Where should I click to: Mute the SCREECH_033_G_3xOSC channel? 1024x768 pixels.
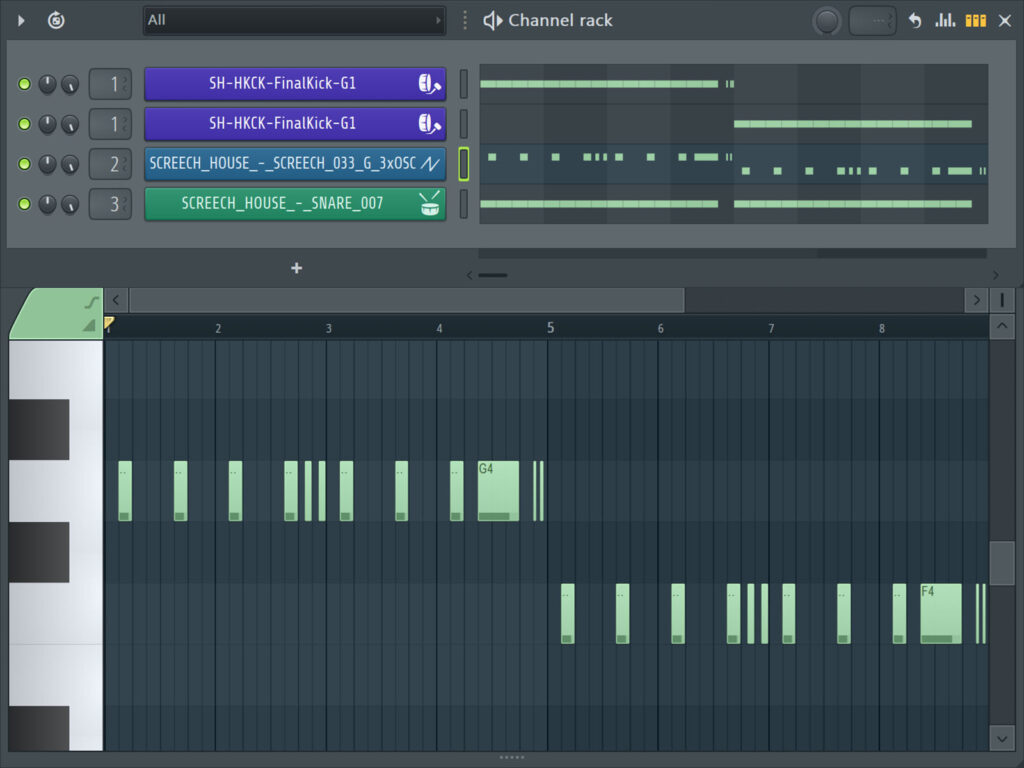(24, 164)
